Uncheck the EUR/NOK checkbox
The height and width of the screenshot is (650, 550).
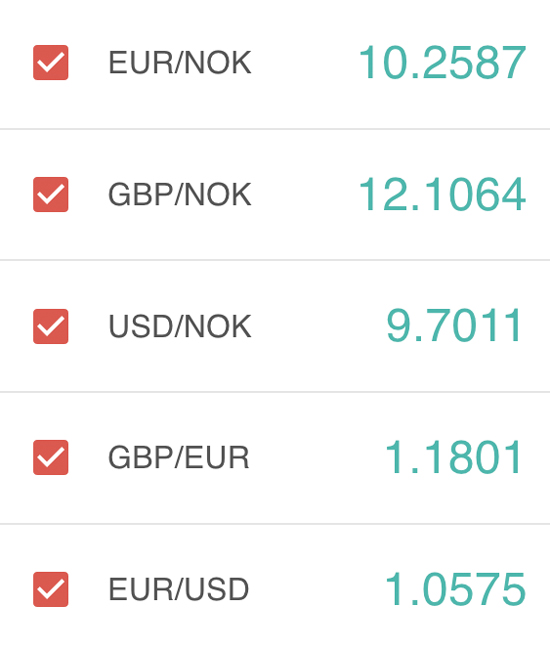pos(51,63)
